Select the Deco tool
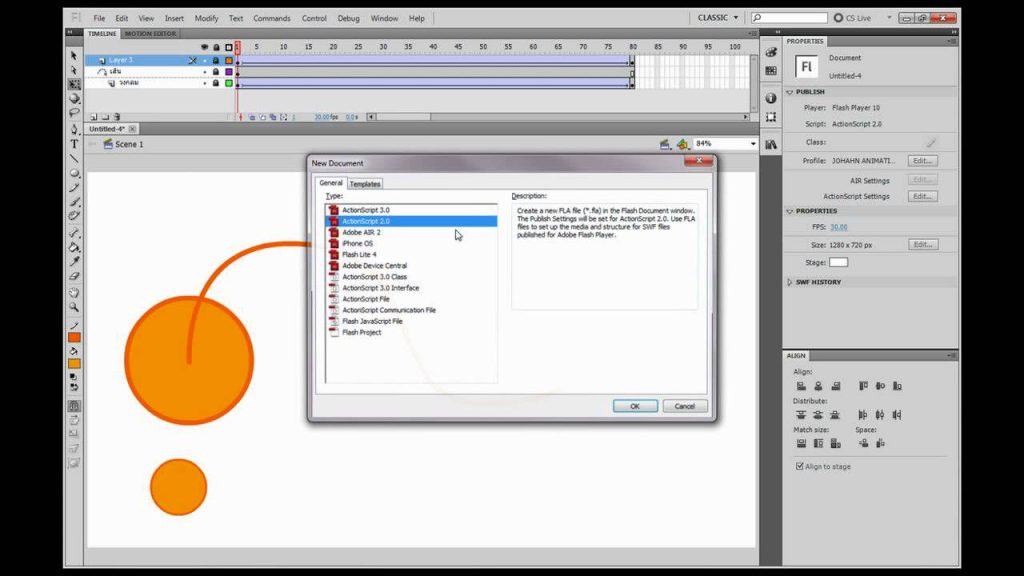 click(x=74, y=216)
